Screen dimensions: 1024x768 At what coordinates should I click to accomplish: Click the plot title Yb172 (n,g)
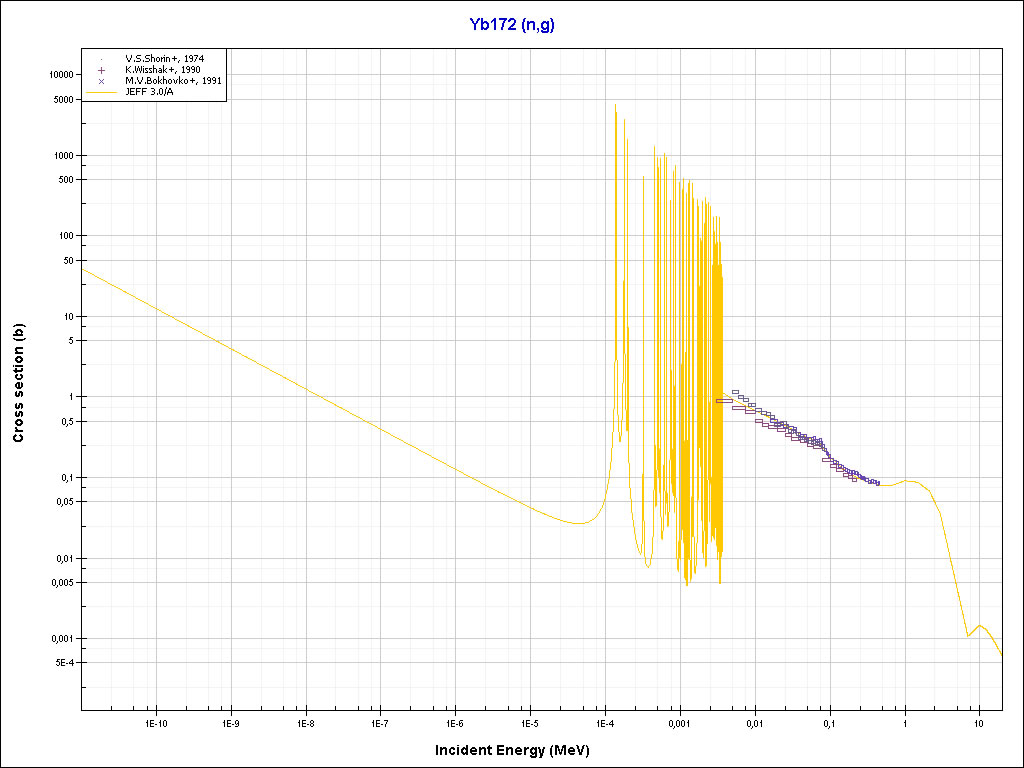512,25
